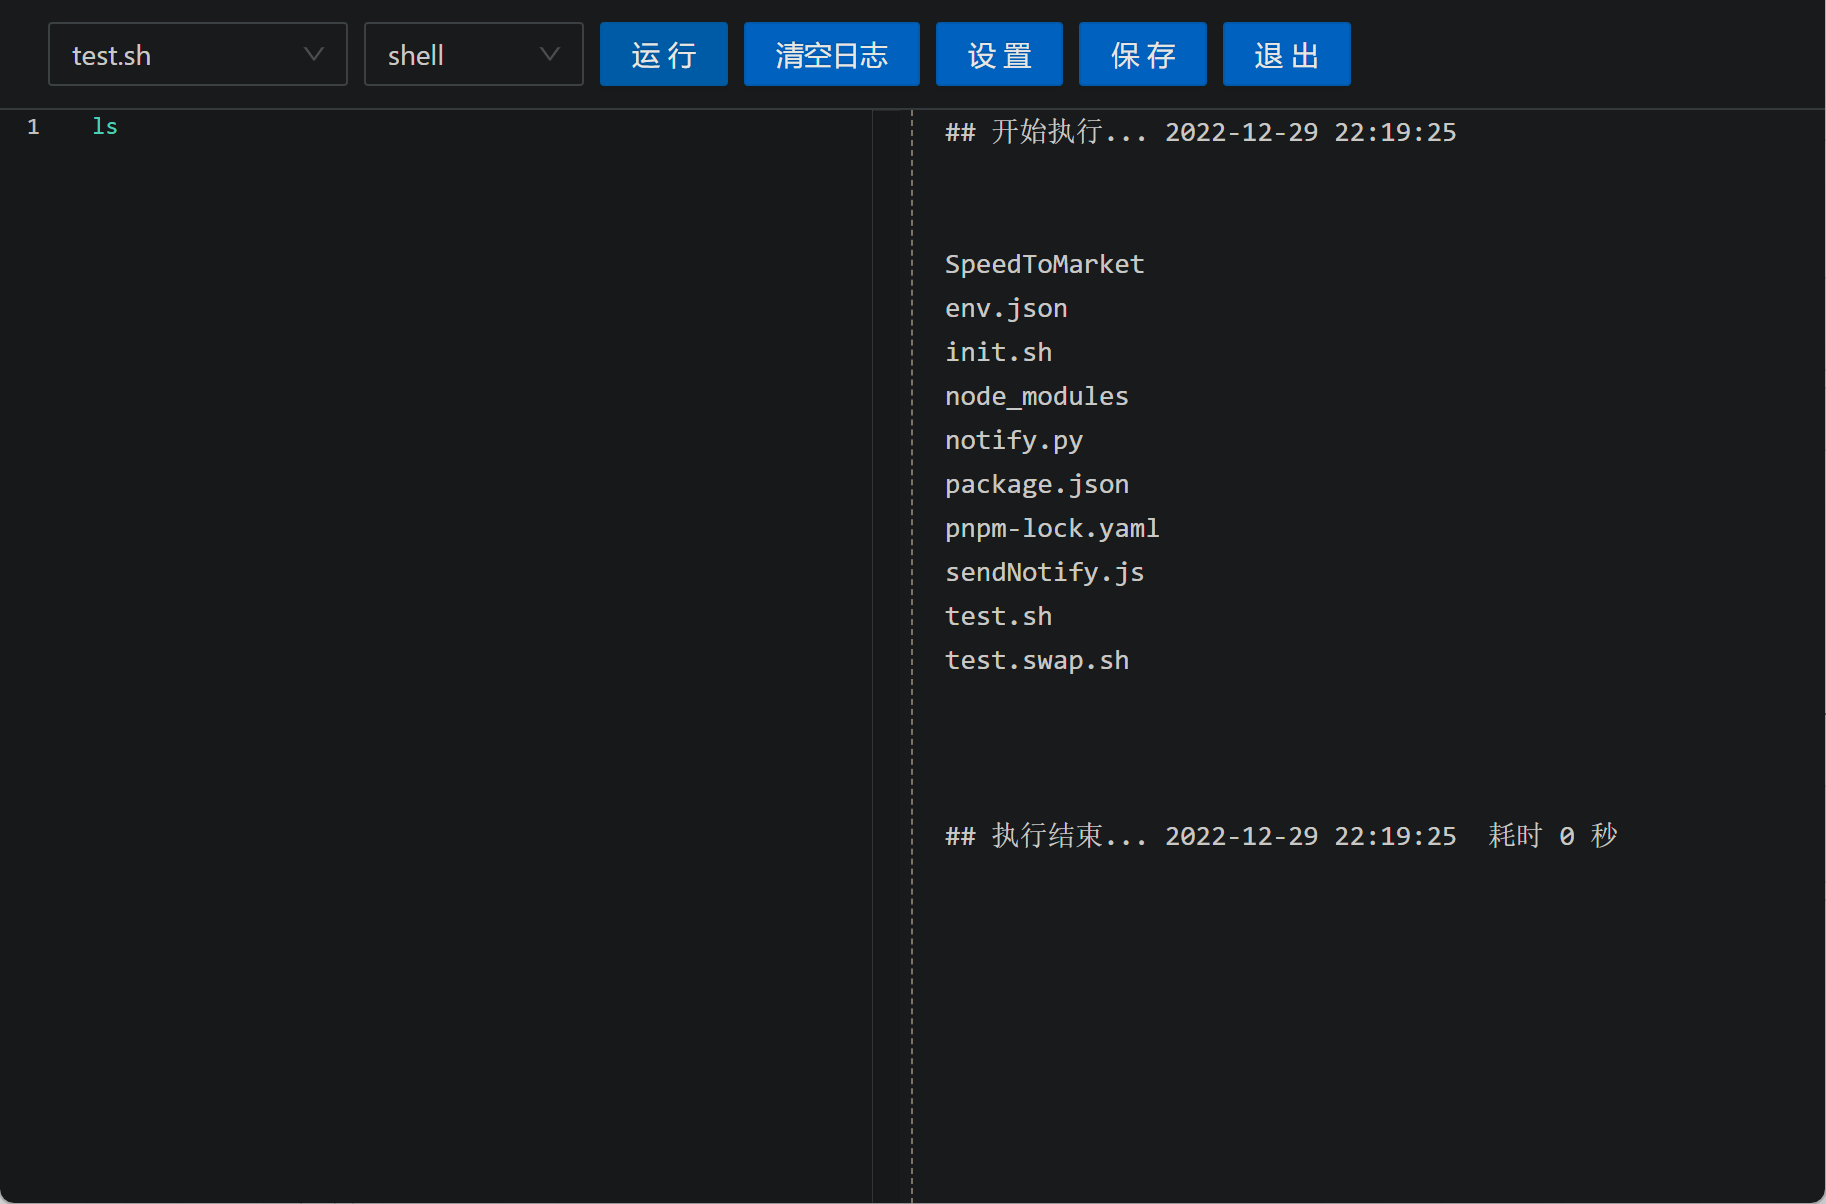Click the 执行结束 summary line
The height and width of the screenshot is (1204, 1826).
(x=1280, y=835)
